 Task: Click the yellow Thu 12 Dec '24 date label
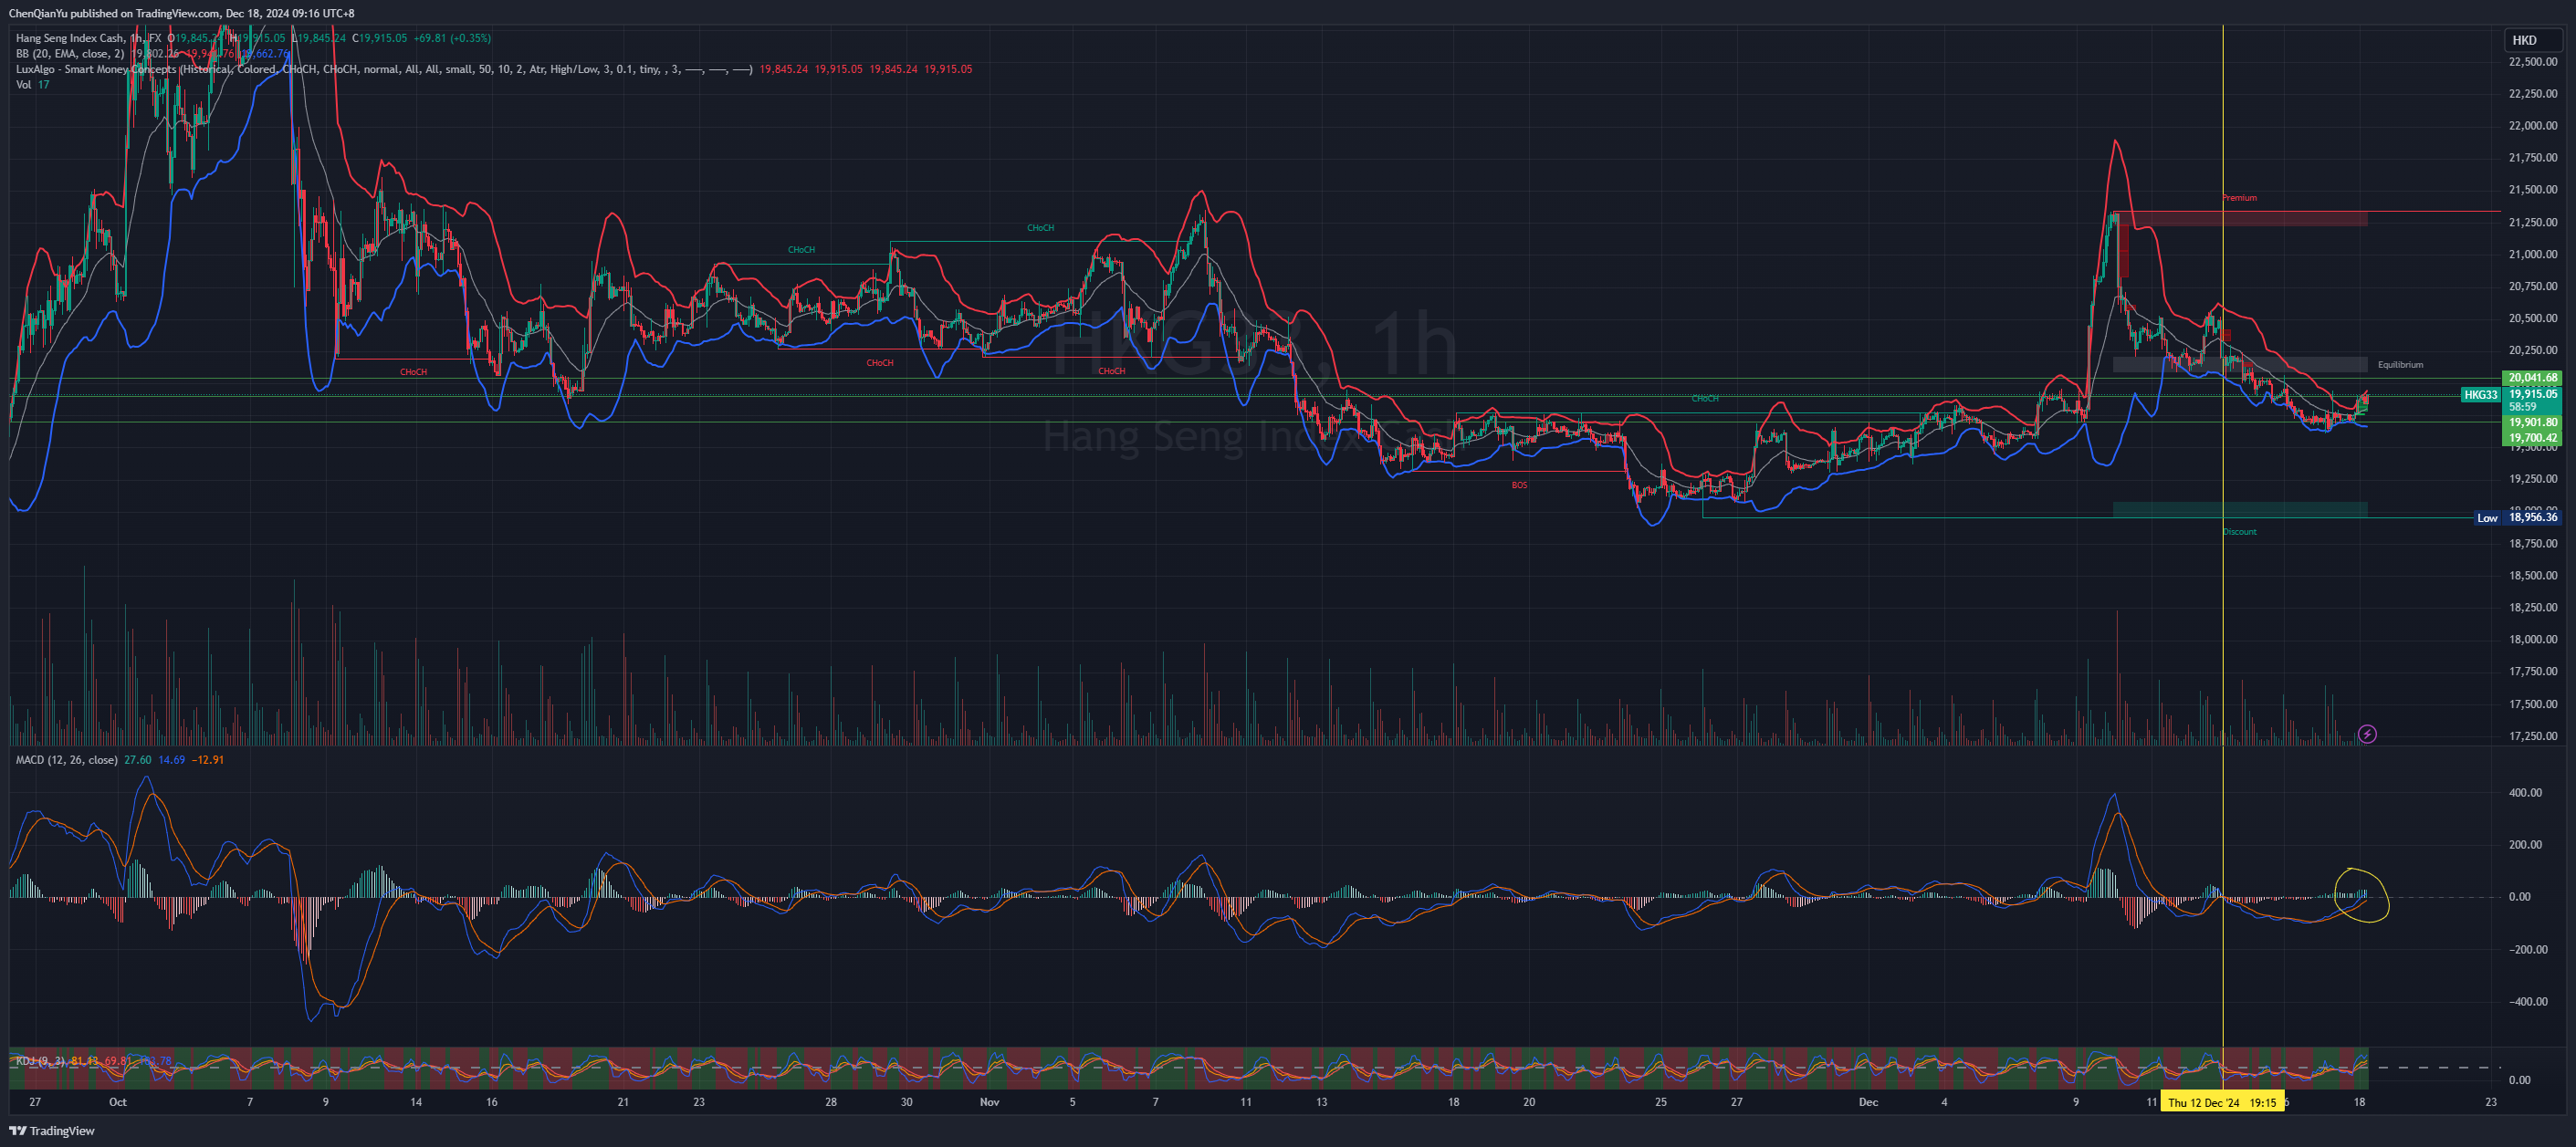coord(2222,1102)
